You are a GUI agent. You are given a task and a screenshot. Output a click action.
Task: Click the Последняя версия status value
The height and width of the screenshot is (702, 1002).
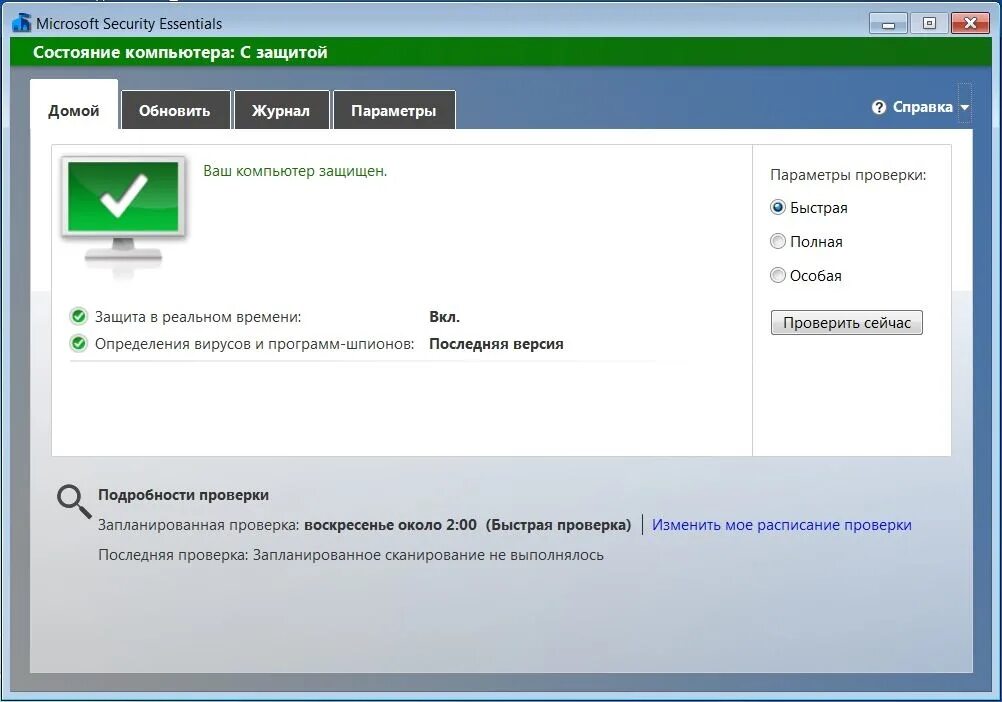click(x=496, y=344)
